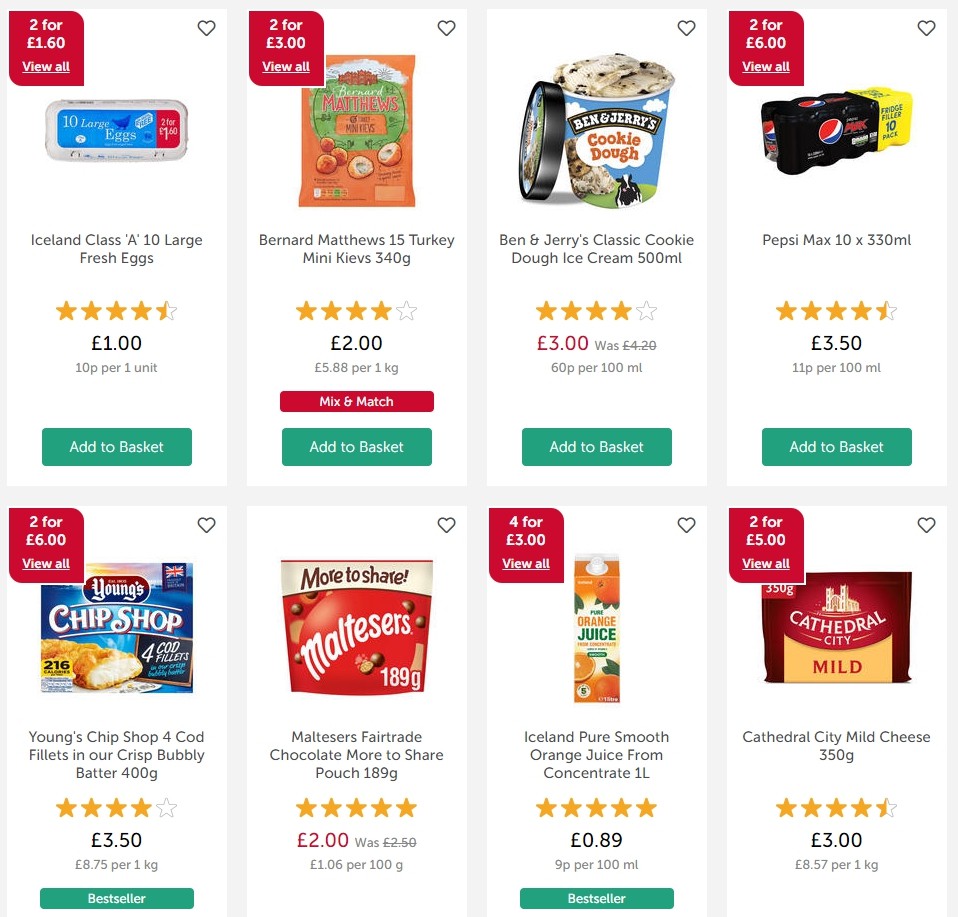The width and height of the screenshot is (958, 917).
Task: Click the first star on Pepsi Max rating
Action: click(x=787, y=311)
